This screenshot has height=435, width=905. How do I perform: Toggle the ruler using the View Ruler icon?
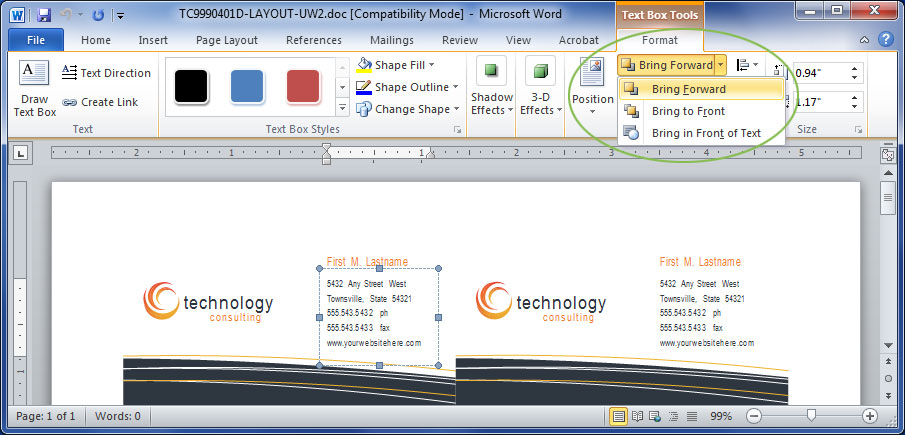pos(887,154)
